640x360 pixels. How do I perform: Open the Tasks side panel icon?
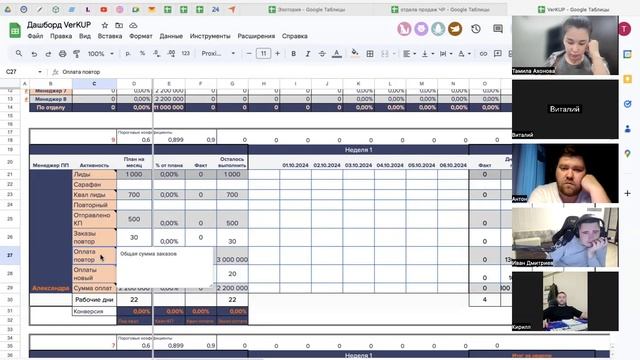click(x=628, y=104)
